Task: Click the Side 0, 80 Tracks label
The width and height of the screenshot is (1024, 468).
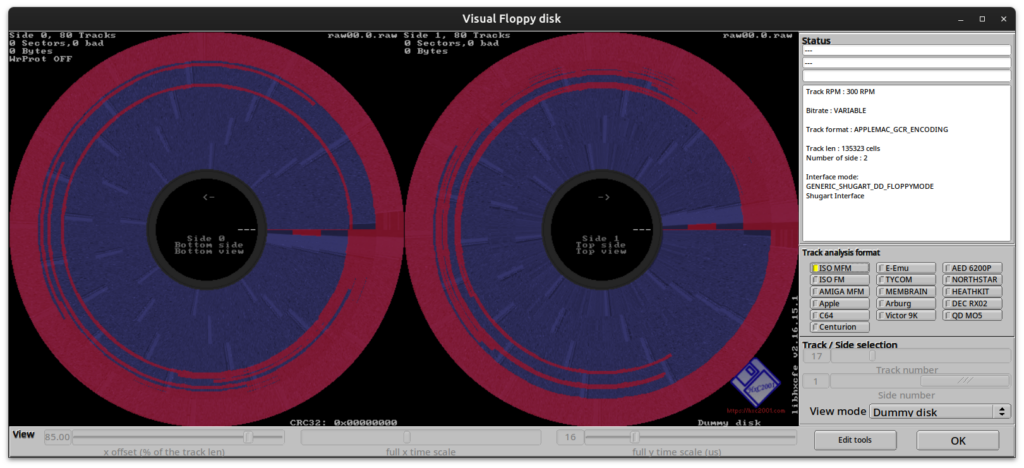Action: (x=63, y=35)
